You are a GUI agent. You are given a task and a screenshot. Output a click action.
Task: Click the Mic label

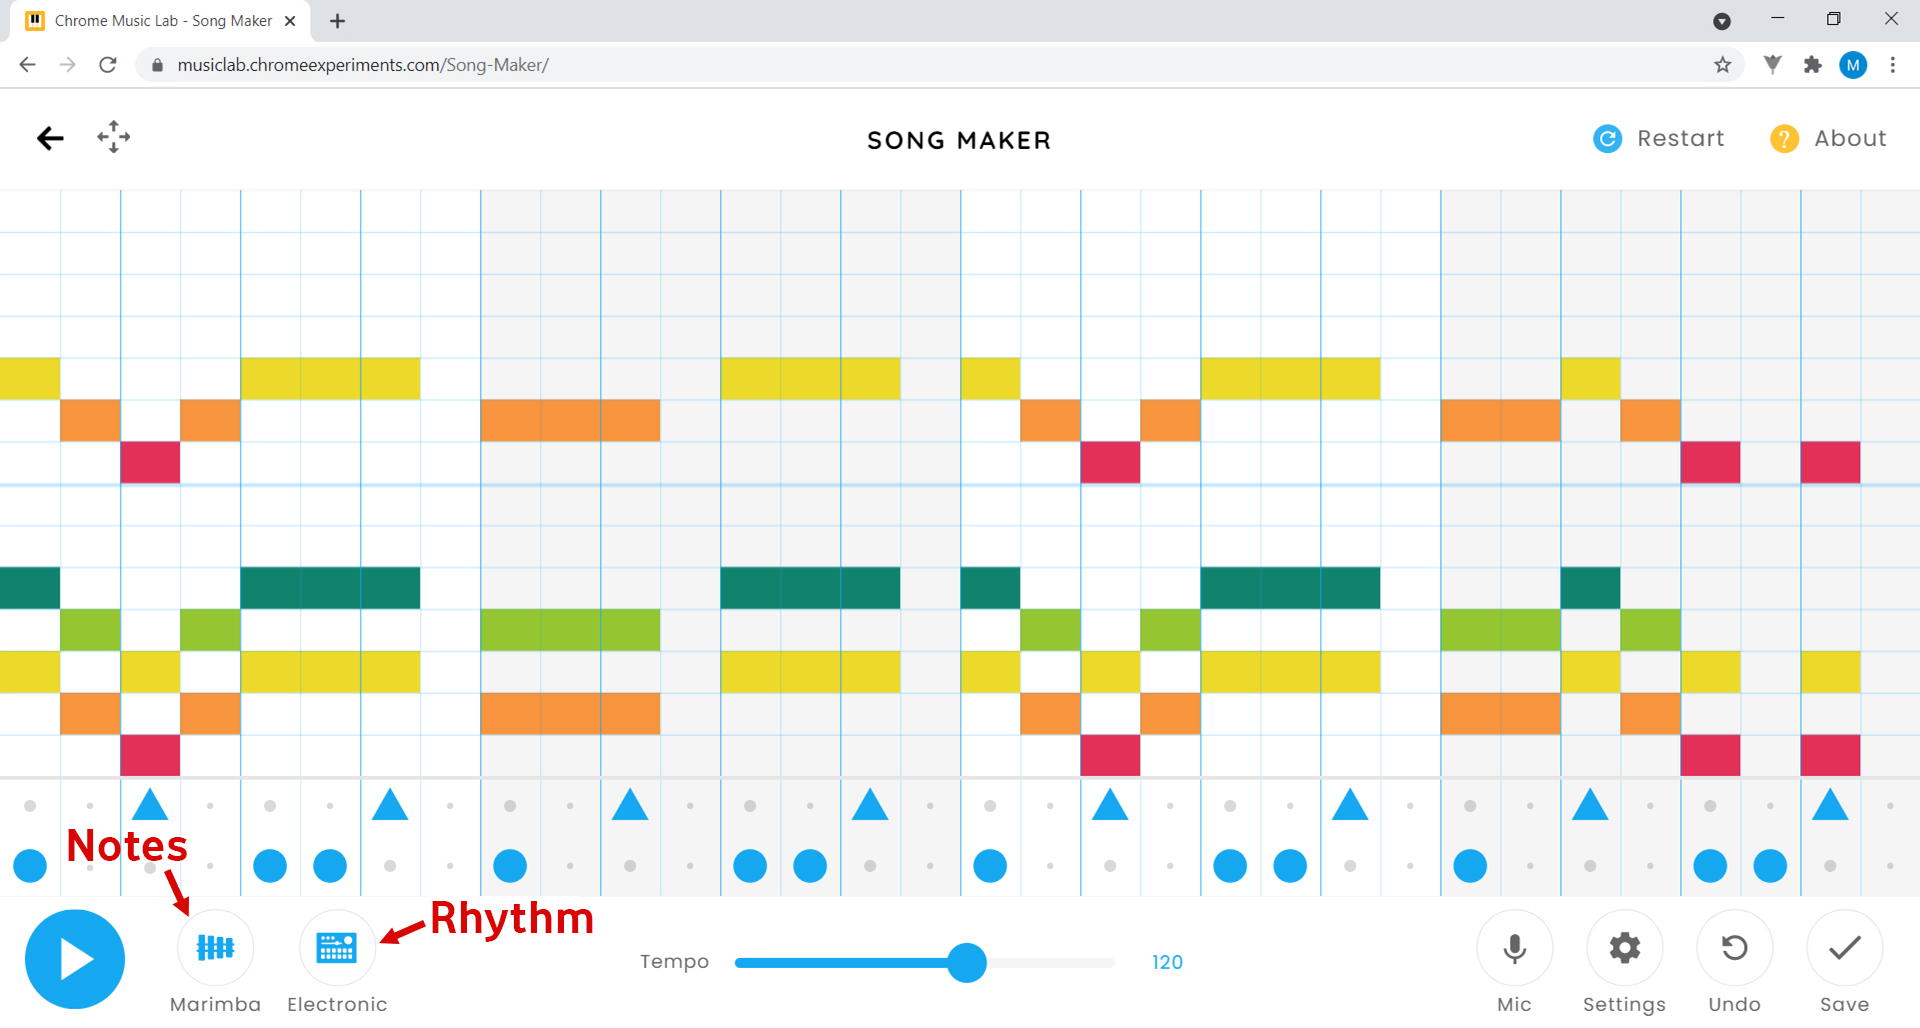pos(1514,1004)
